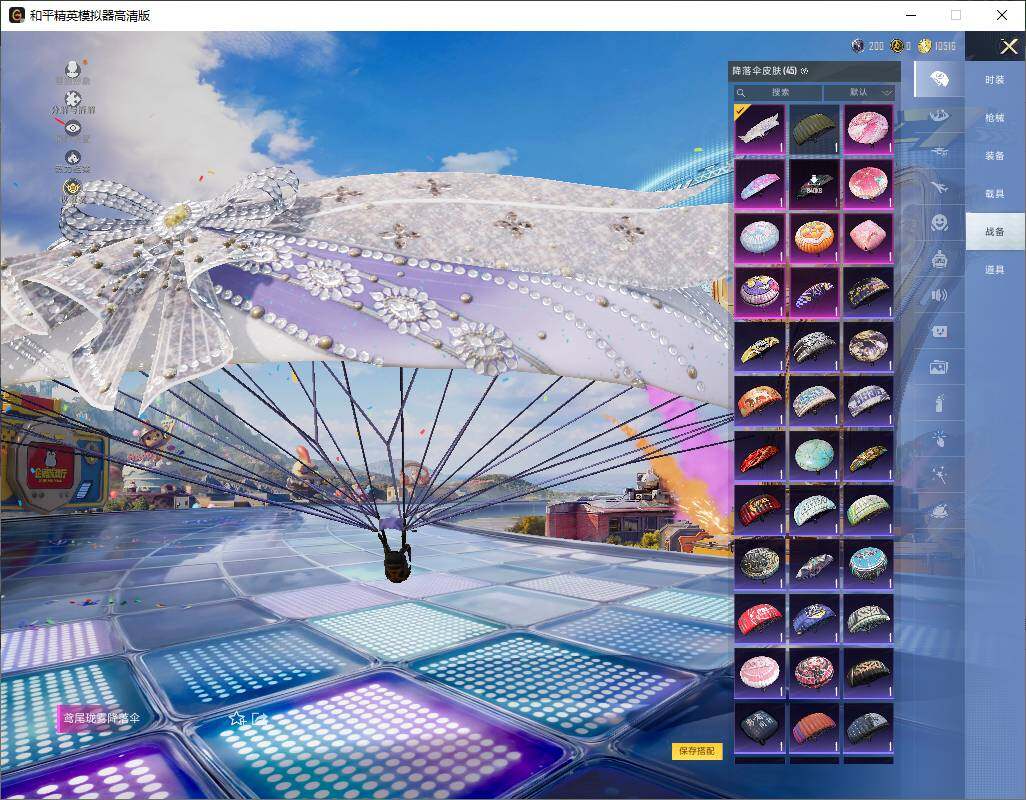Click the puzzle piece 分解 icon
Viewport: 1026px width, 800px height.
(73, 98)
